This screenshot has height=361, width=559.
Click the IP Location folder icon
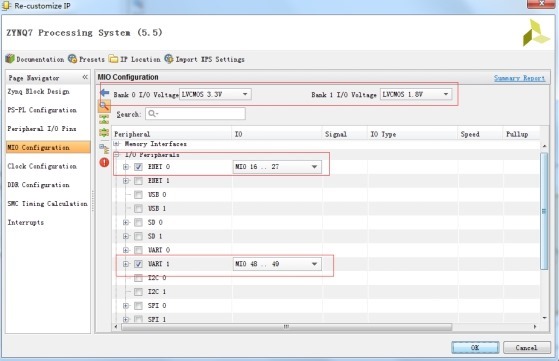point(113,59)
